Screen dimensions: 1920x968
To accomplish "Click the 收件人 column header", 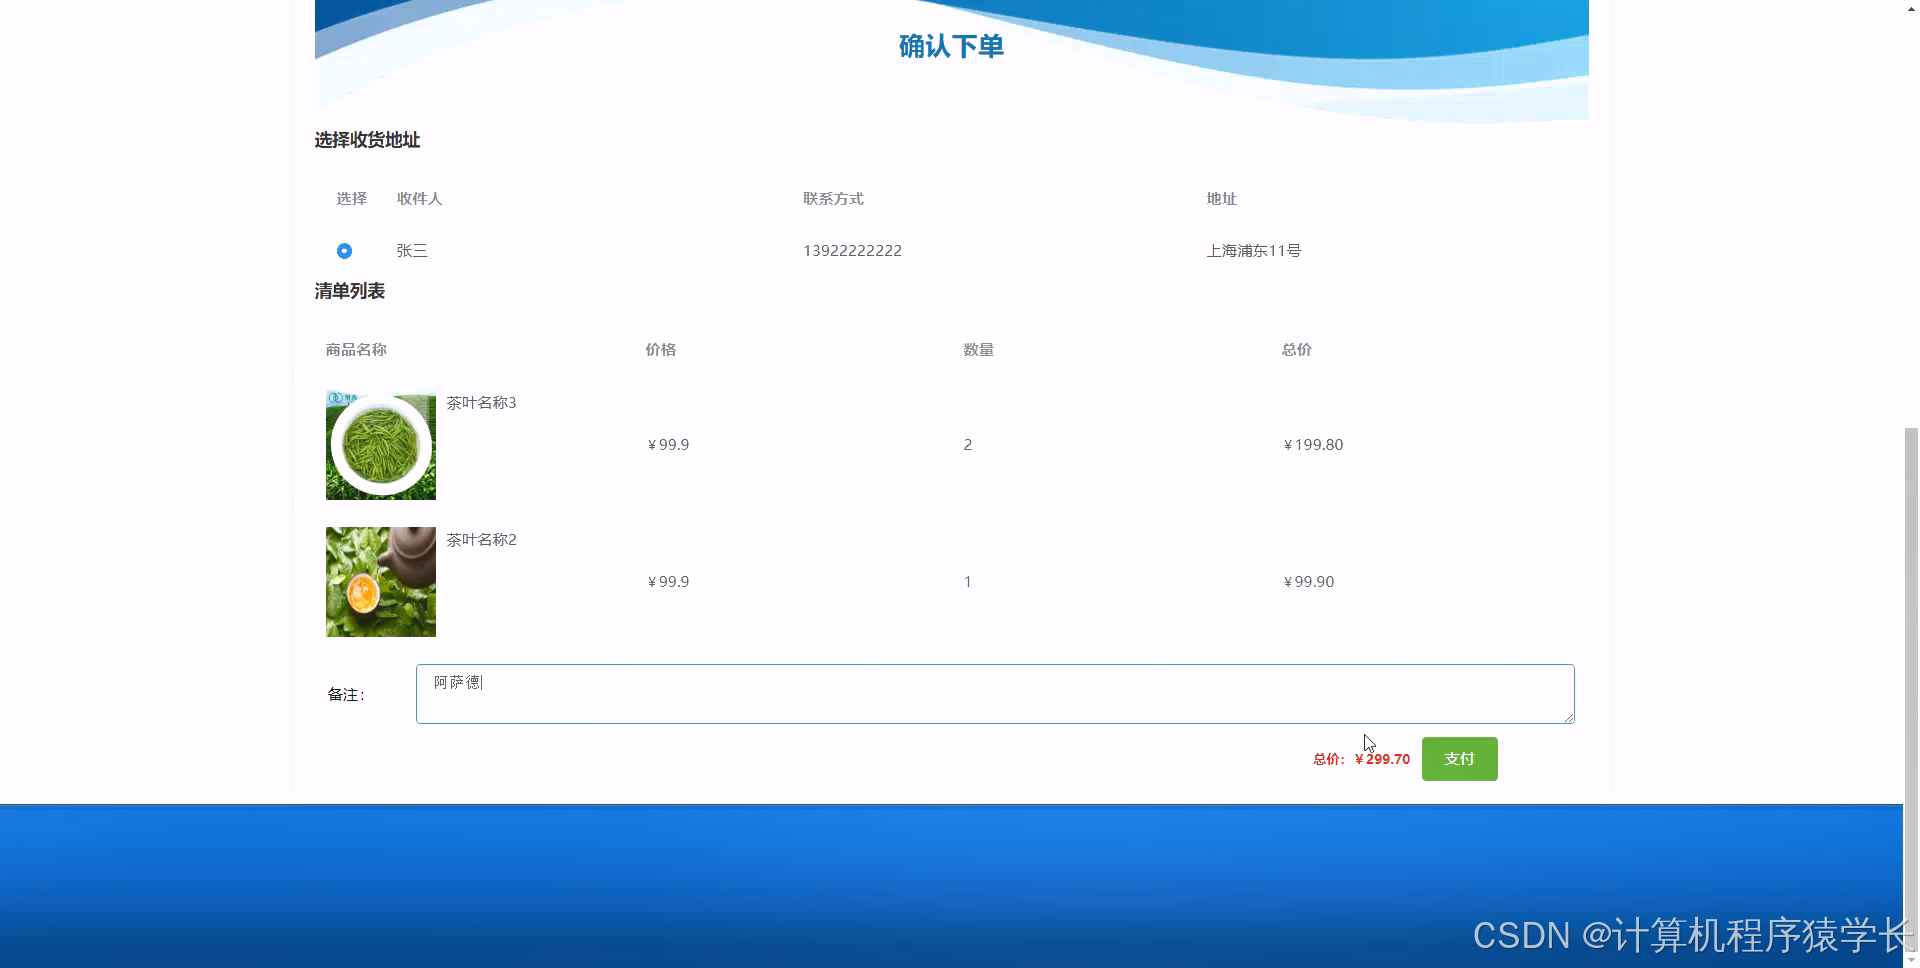I will tap(419, 198).
